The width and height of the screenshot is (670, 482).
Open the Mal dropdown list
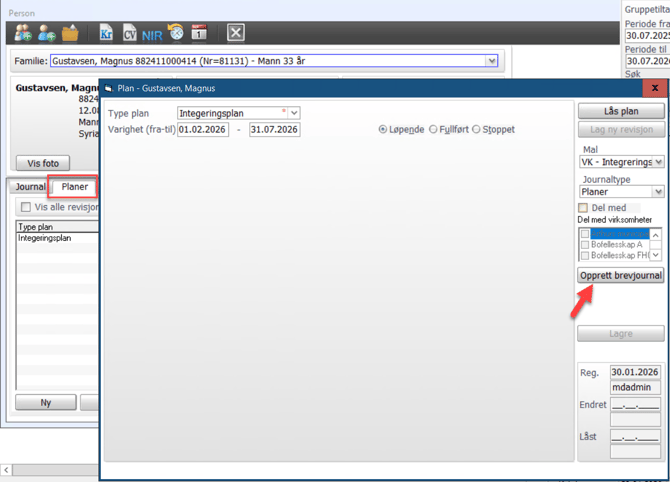point(657,162)
